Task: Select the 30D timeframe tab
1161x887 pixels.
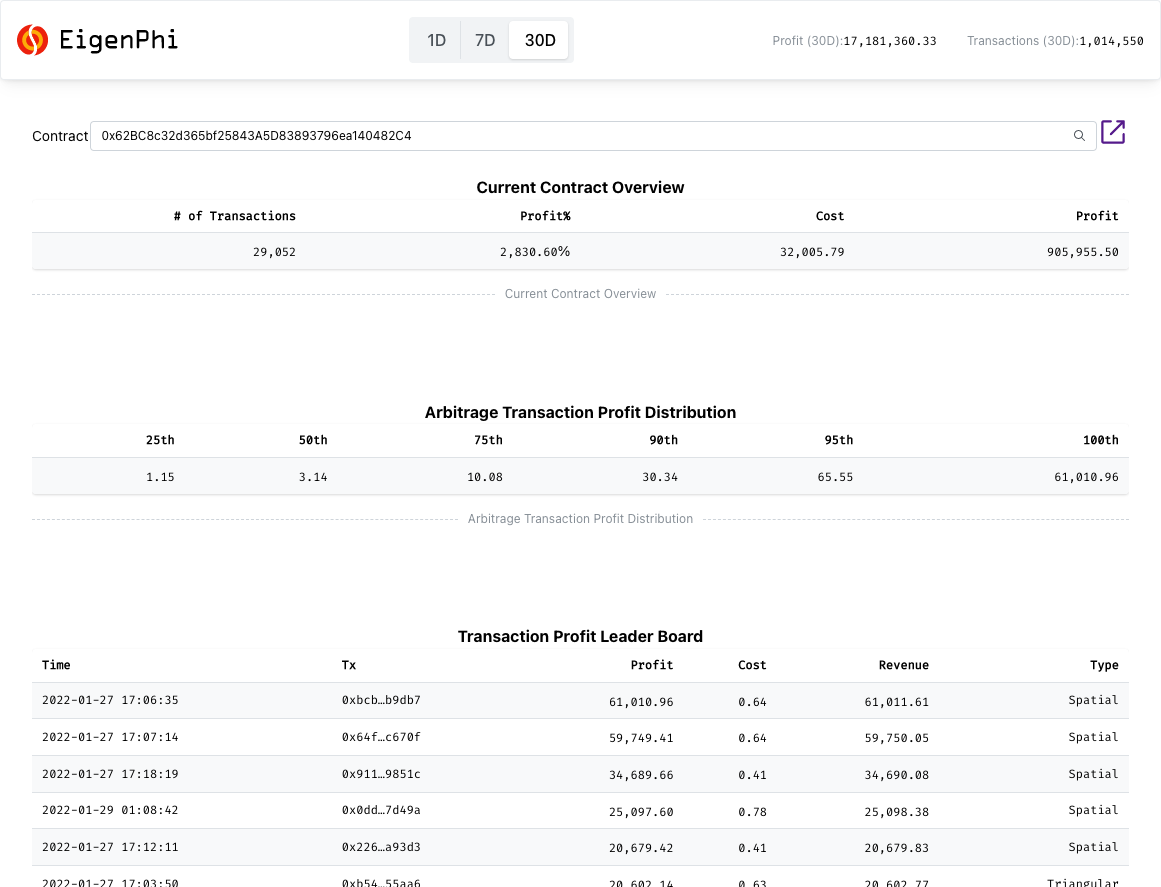Action: pyautogui.click(x=539, y=41)
